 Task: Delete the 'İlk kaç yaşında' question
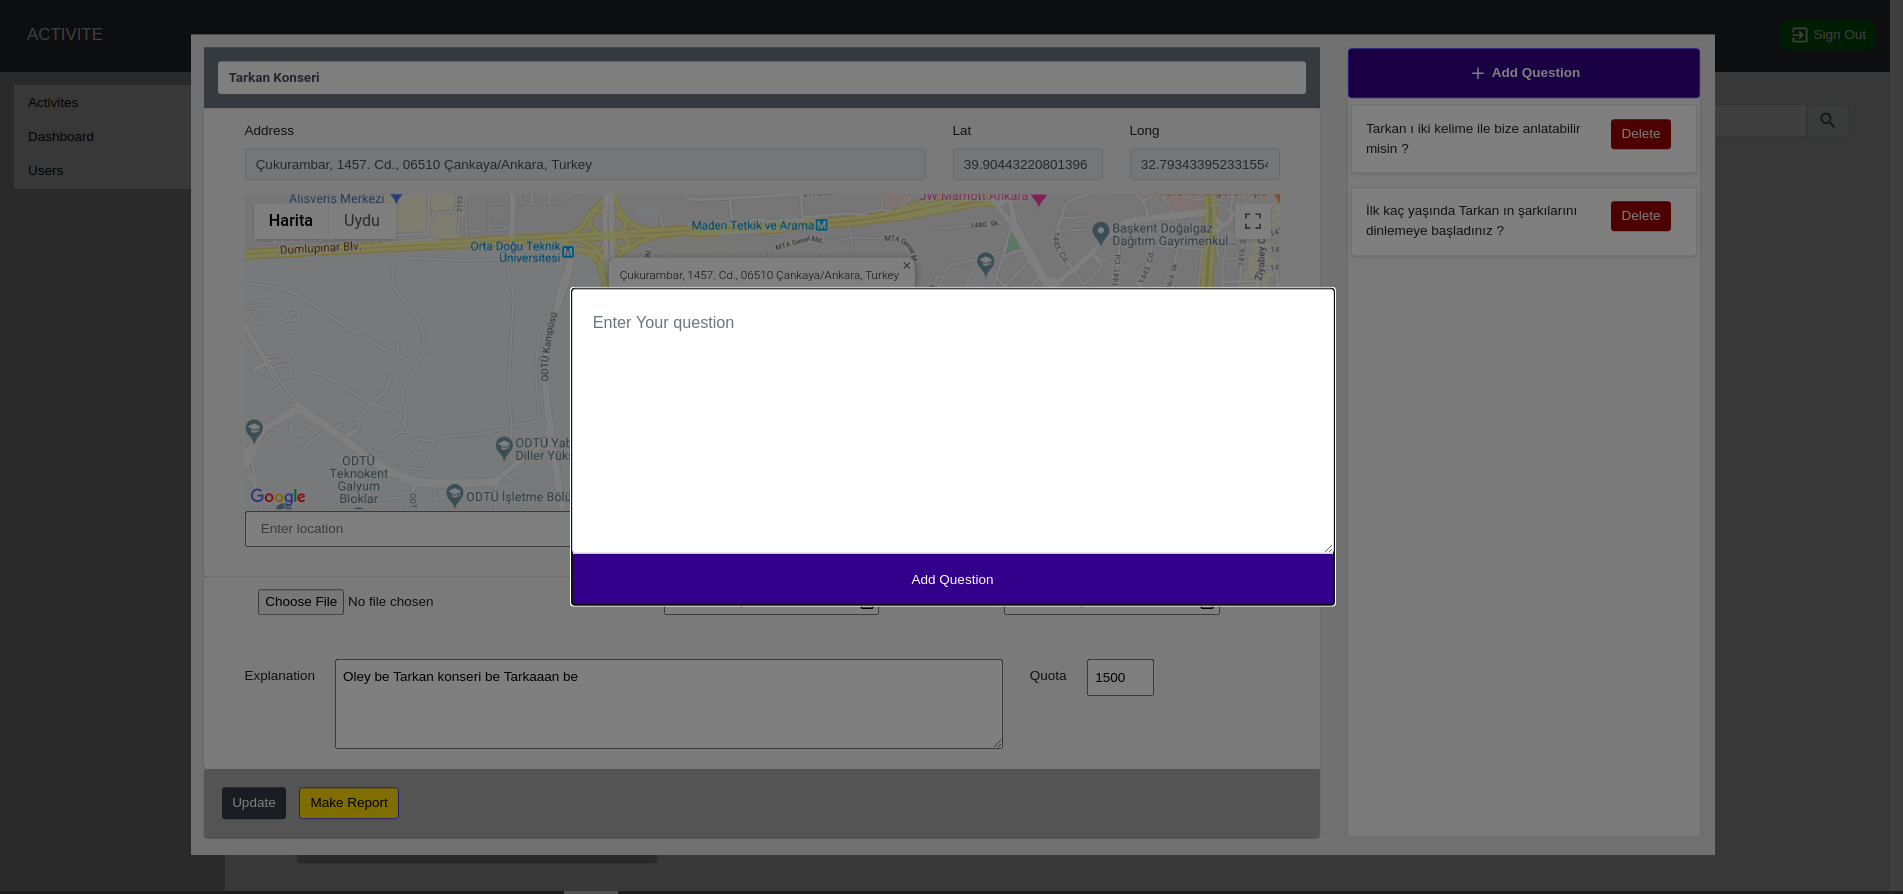pyautogui.click(x=1640, y=216)
